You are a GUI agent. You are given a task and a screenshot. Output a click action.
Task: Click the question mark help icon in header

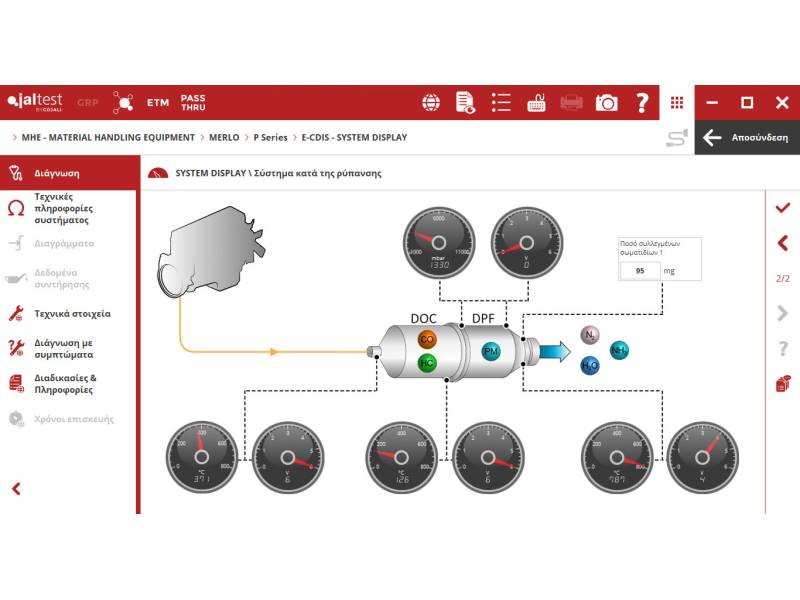642,103
